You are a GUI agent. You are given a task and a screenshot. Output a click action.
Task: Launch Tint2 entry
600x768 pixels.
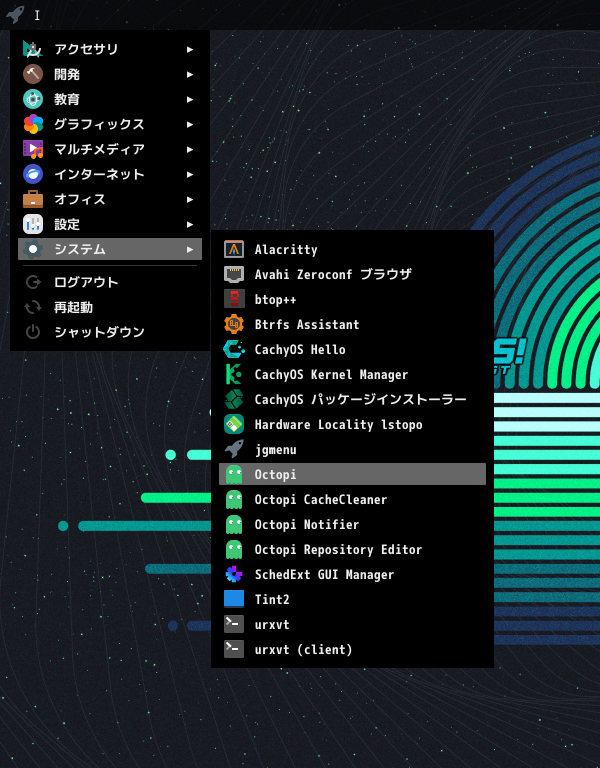pos(352,599)
